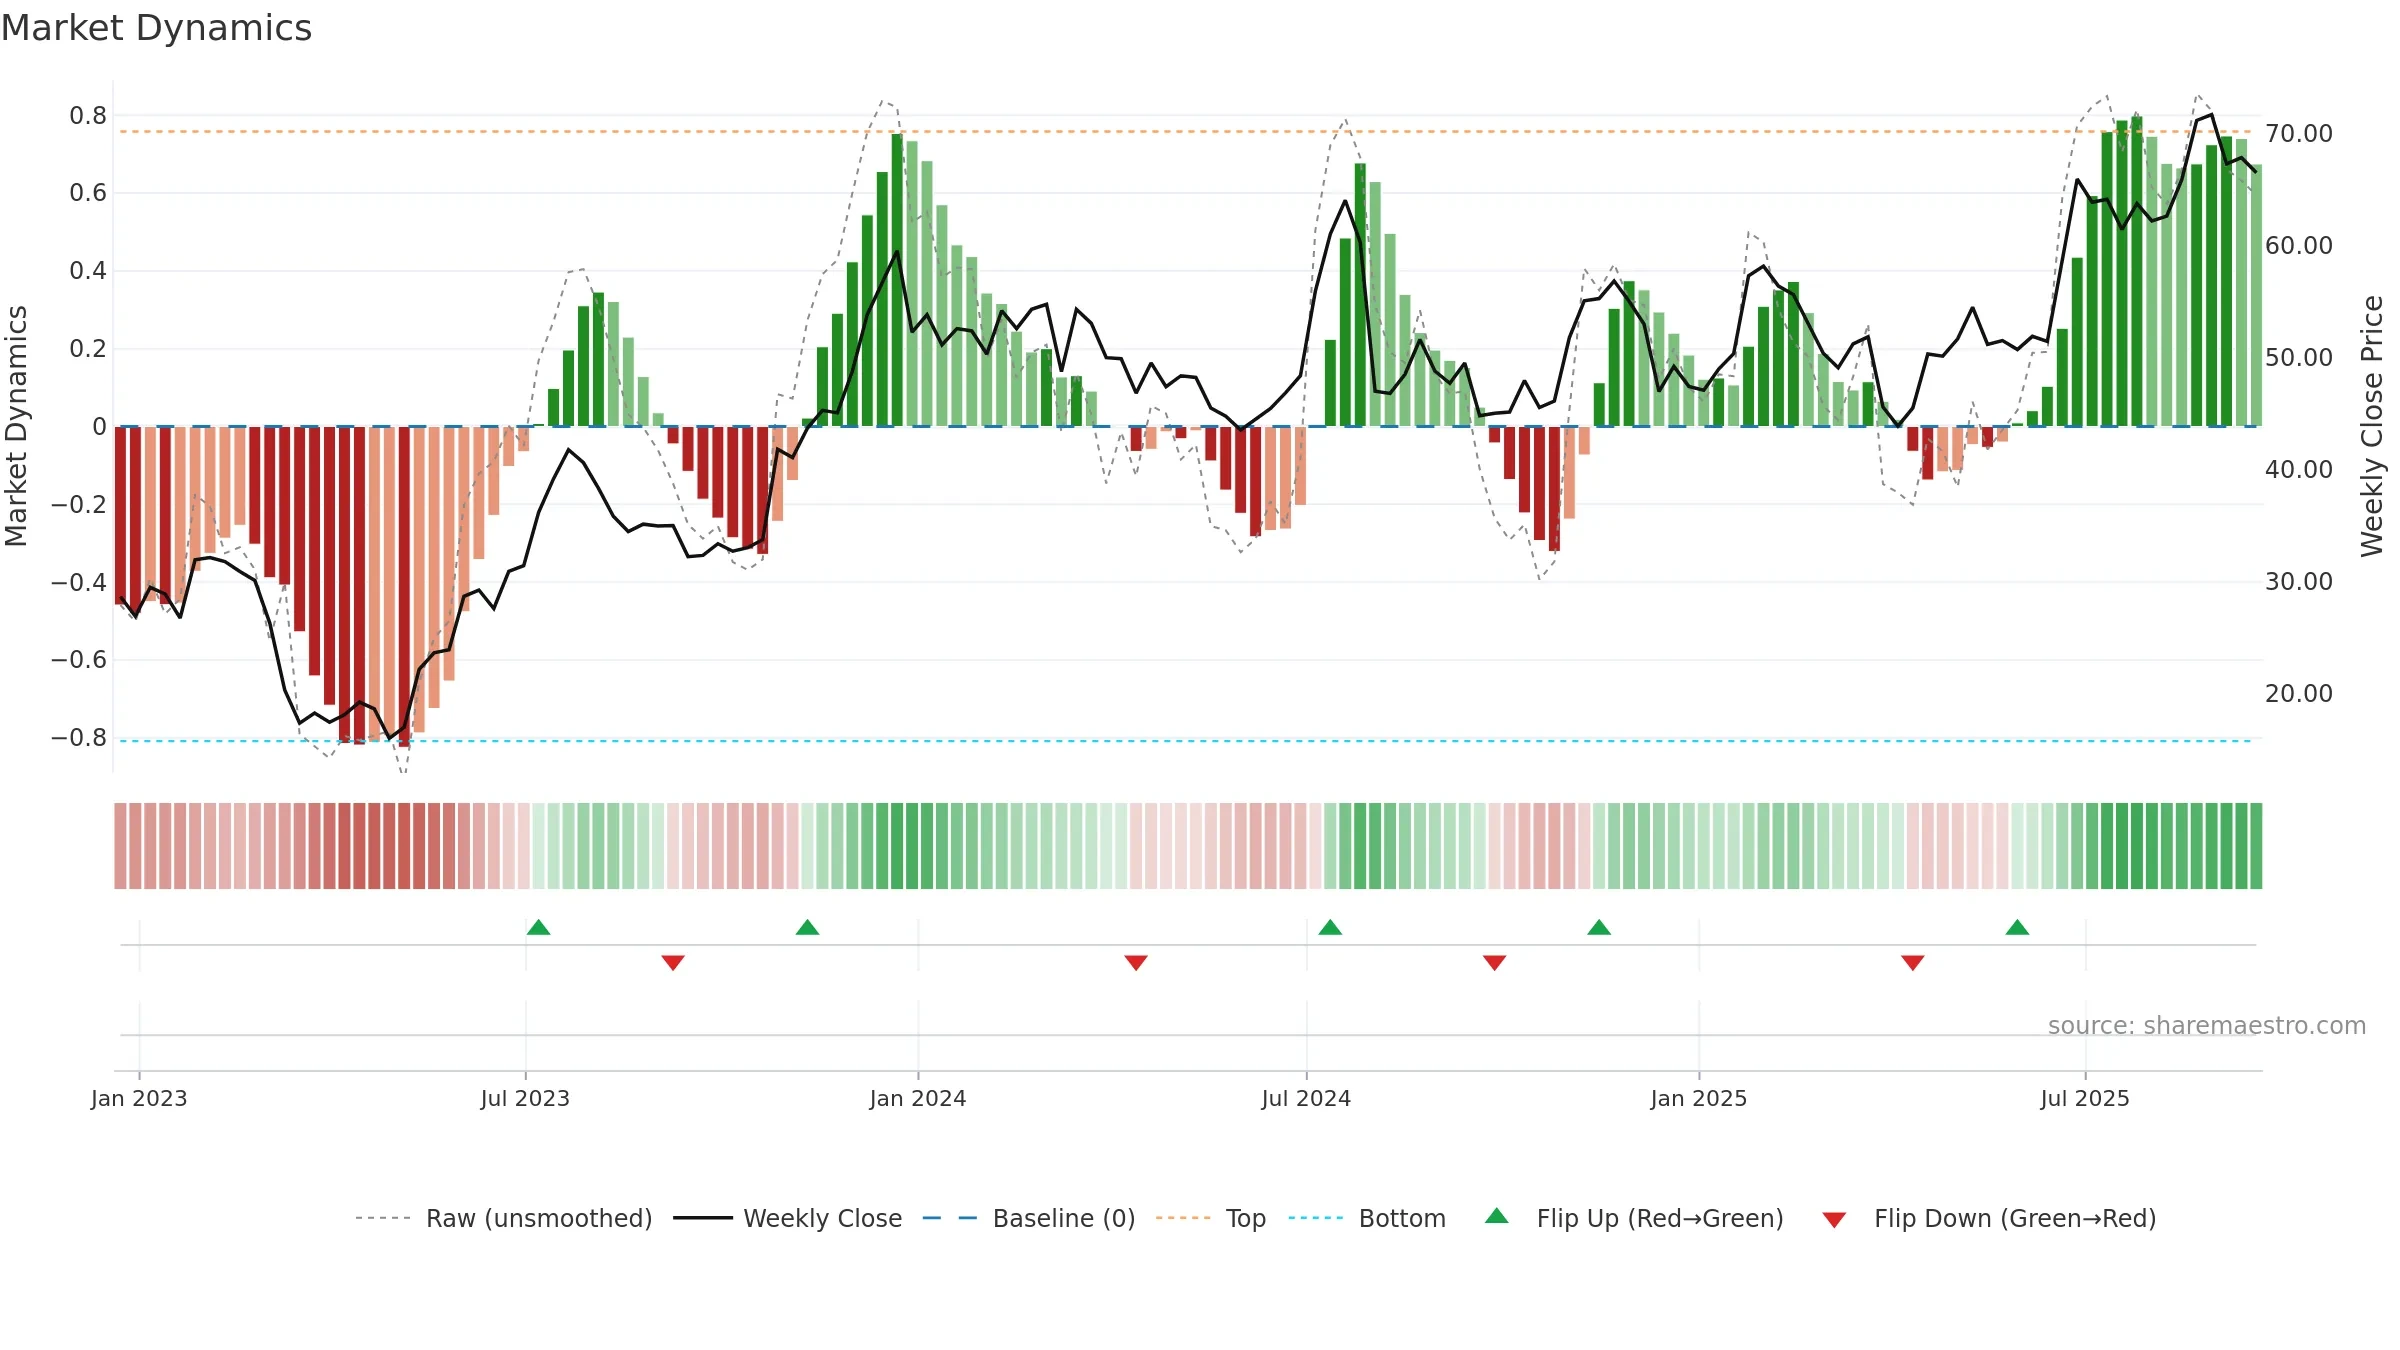Click the Jul 2023 x-axis label
This screenshot has width=2400, height=1350.
click(525, 1098)
